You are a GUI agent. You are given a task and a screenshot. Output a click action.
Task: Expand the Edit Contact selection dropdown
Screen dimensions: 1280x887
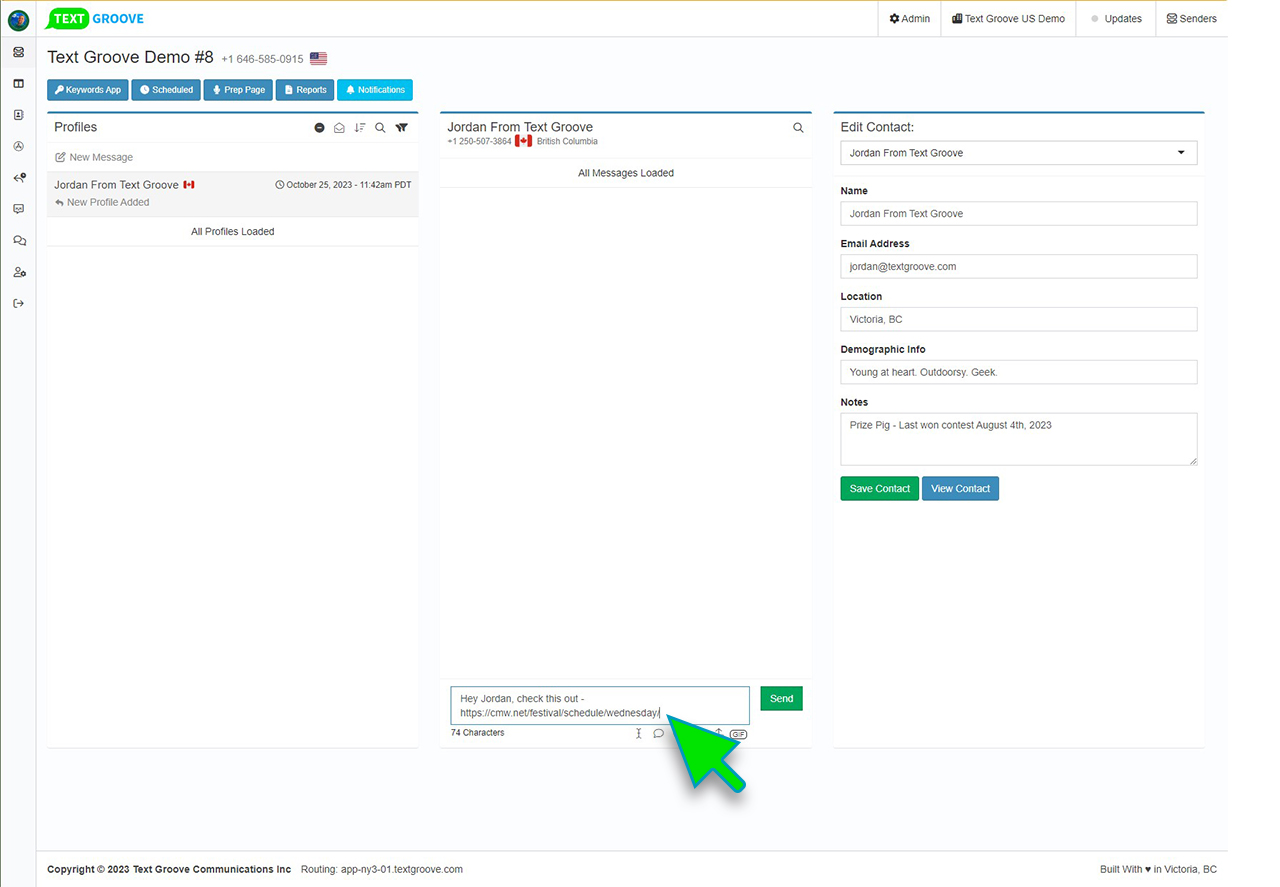1019,153
